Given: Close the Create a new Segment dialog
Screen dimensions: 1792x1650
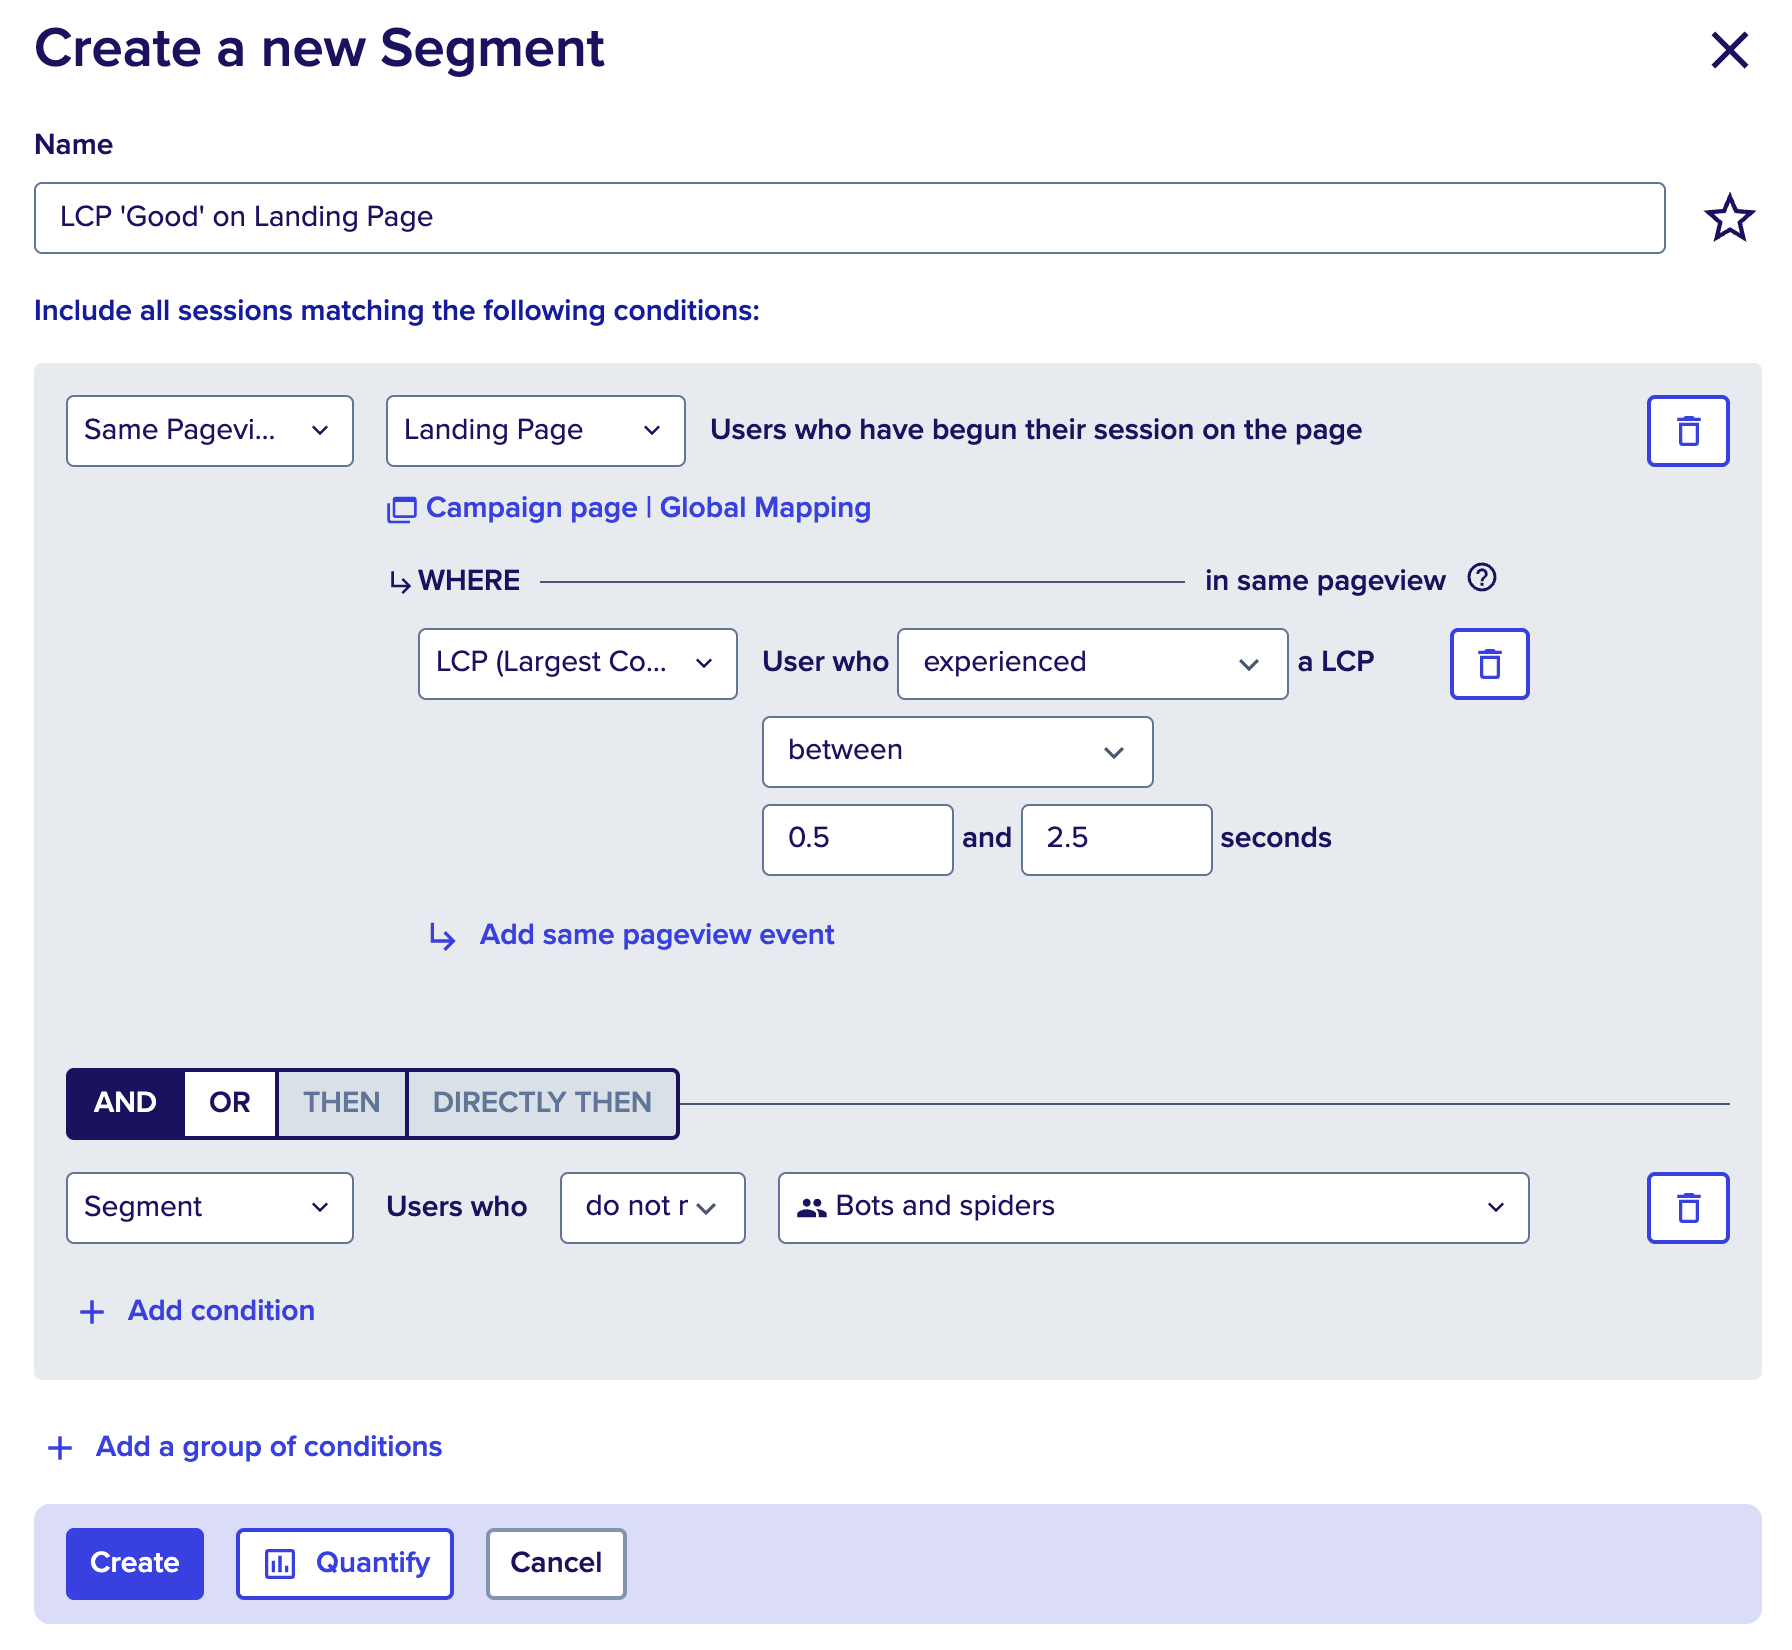Looking at the screenshot, I should coord(1729,49).
